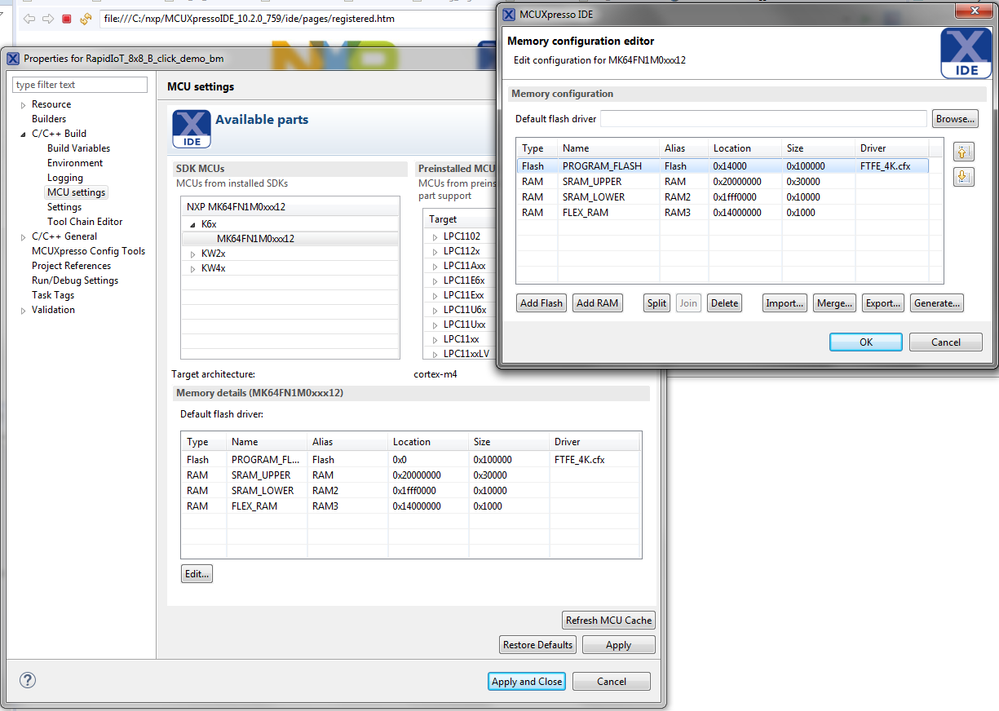This screenshot has width=999, height=711.
Task: Click the Merge... button
Action: [834, 303]
